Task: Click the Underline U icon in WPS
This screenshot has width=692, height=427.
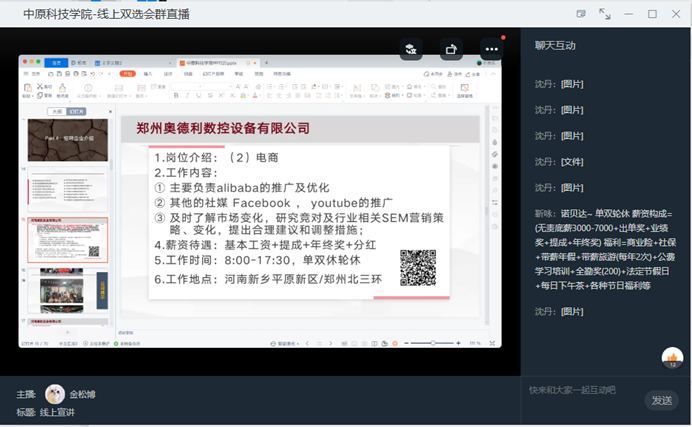Action: point(199,95)
